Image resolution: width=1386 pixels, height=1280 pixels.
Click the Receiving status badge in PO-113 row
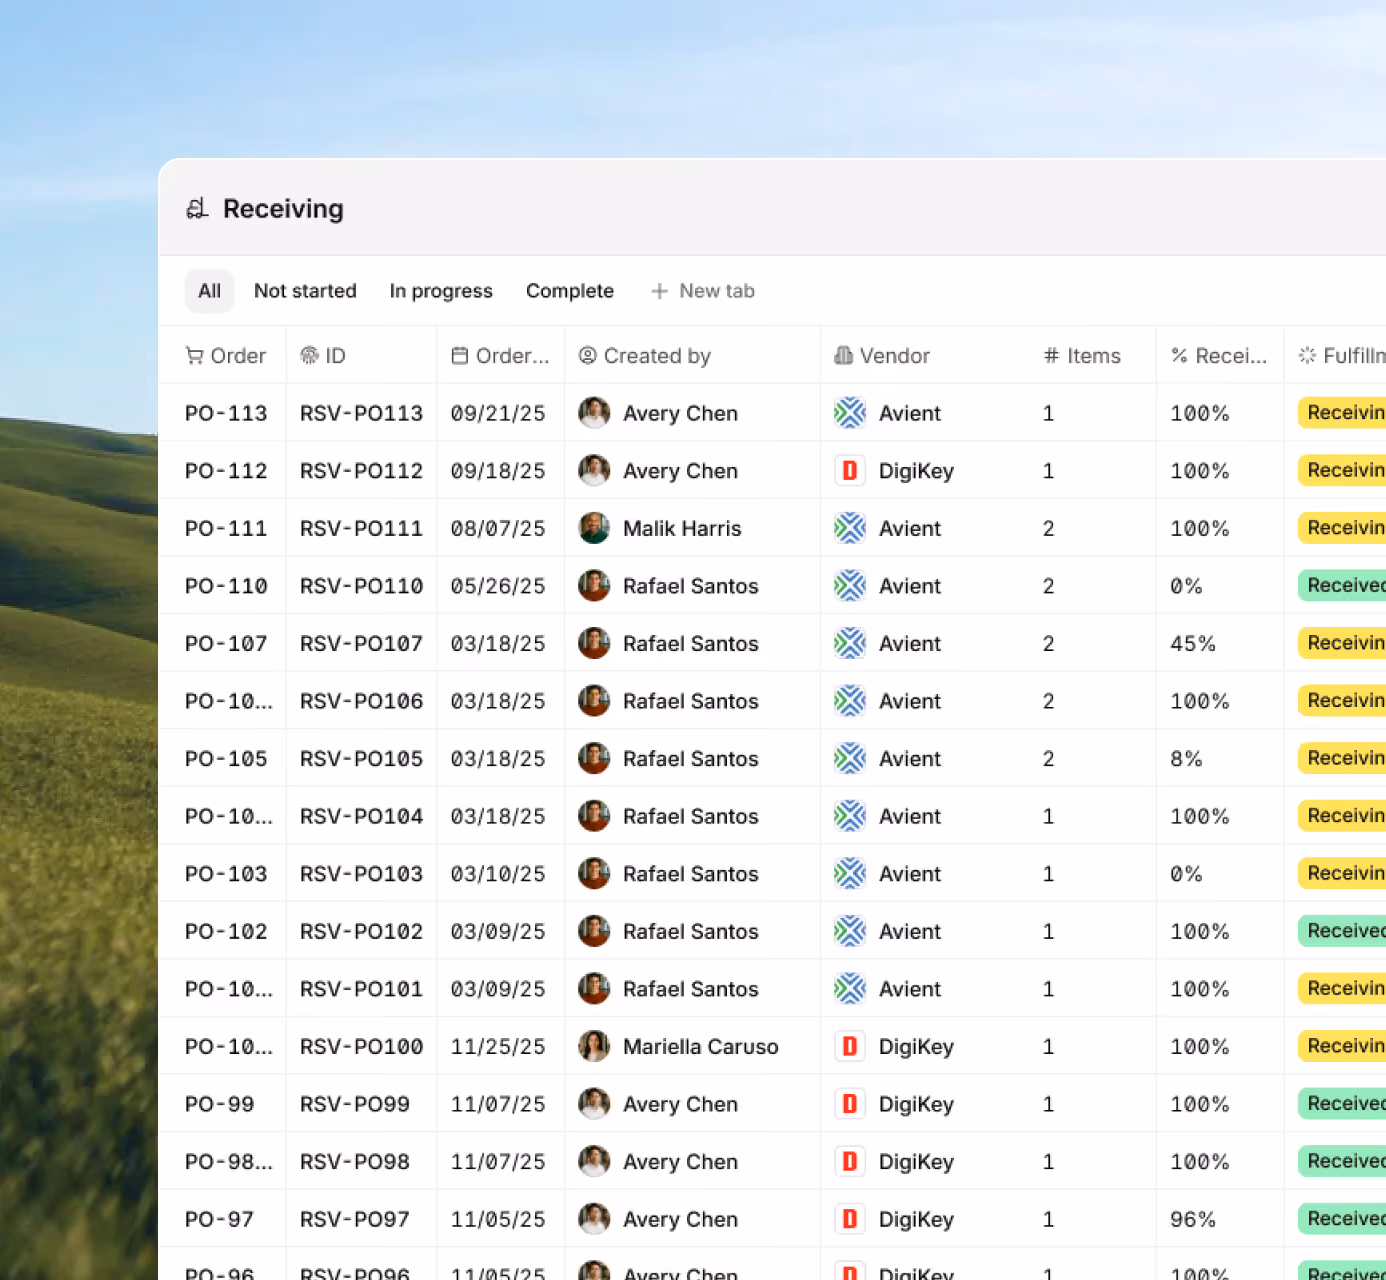tap(1342, 413)
